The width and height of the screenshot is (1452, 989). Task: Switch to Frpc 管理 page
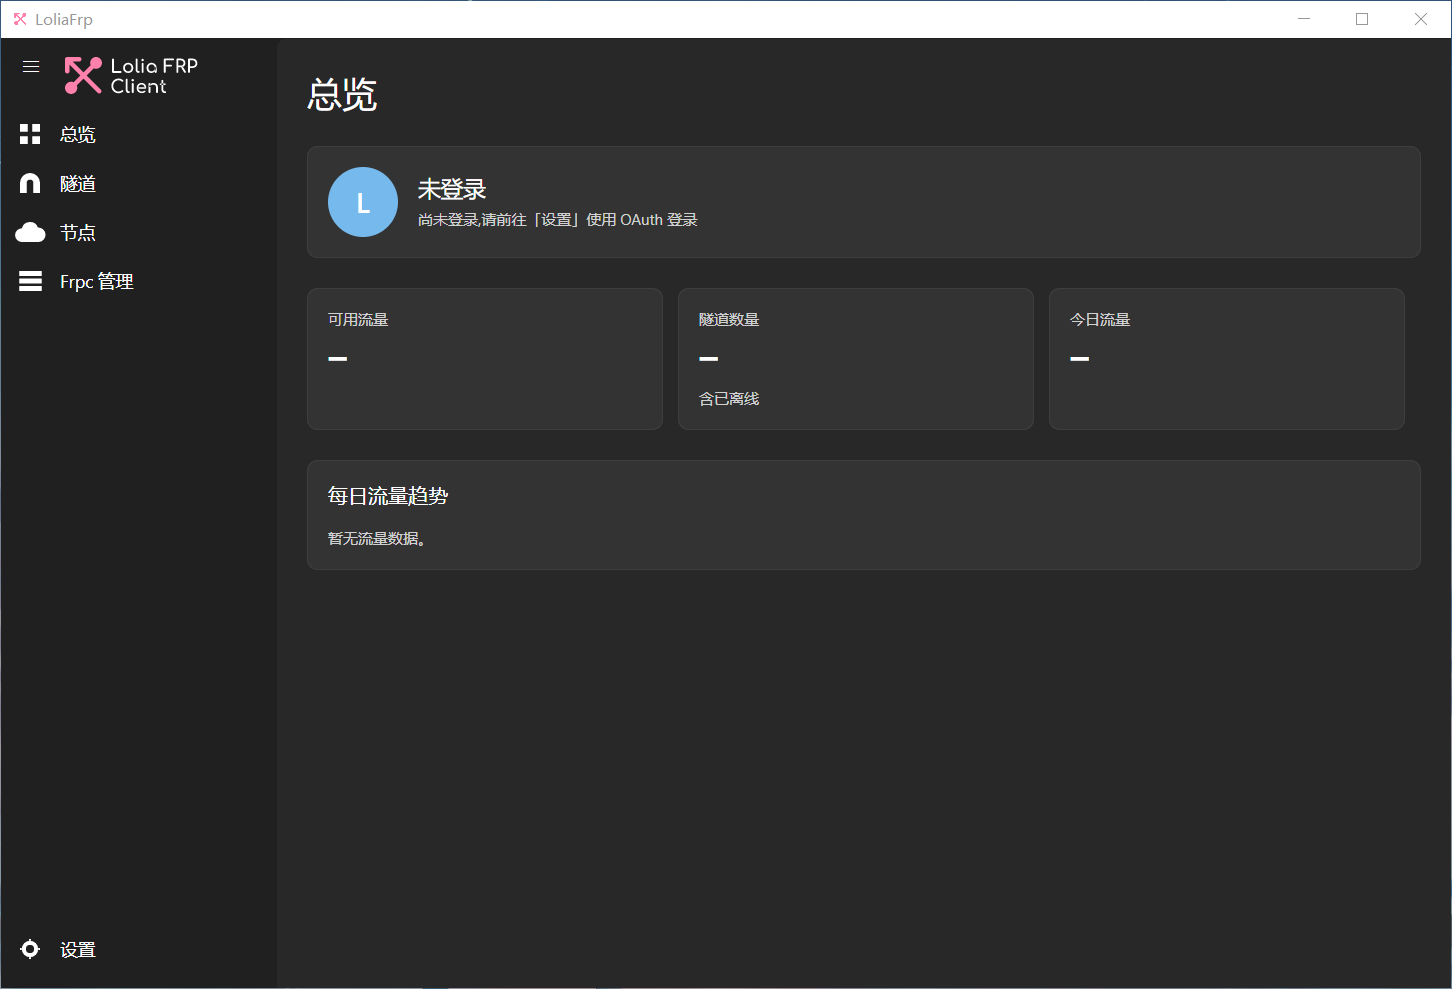pos(138,282)
